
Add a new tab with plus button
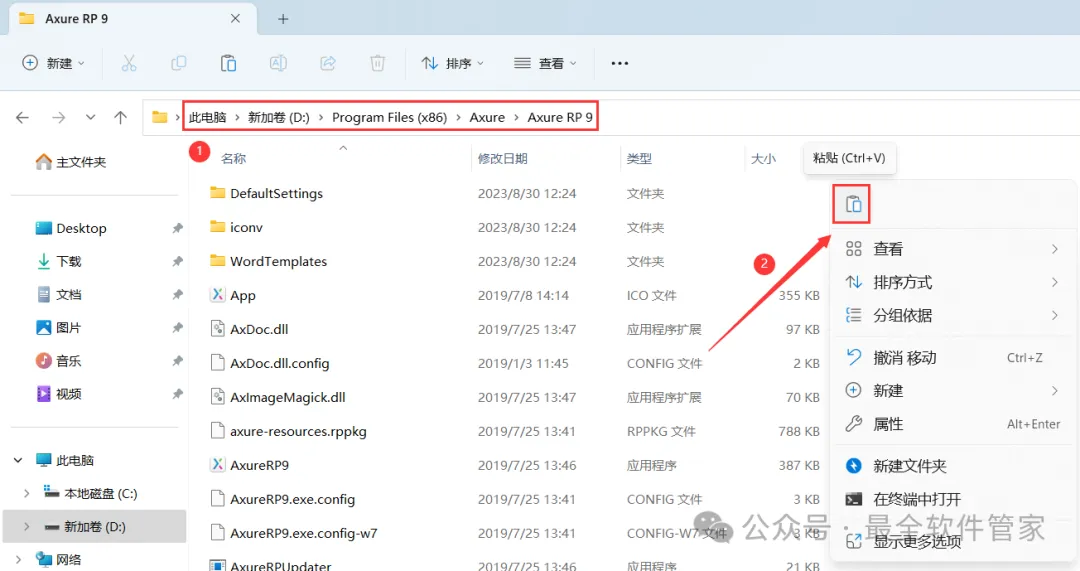click(283, 19)
